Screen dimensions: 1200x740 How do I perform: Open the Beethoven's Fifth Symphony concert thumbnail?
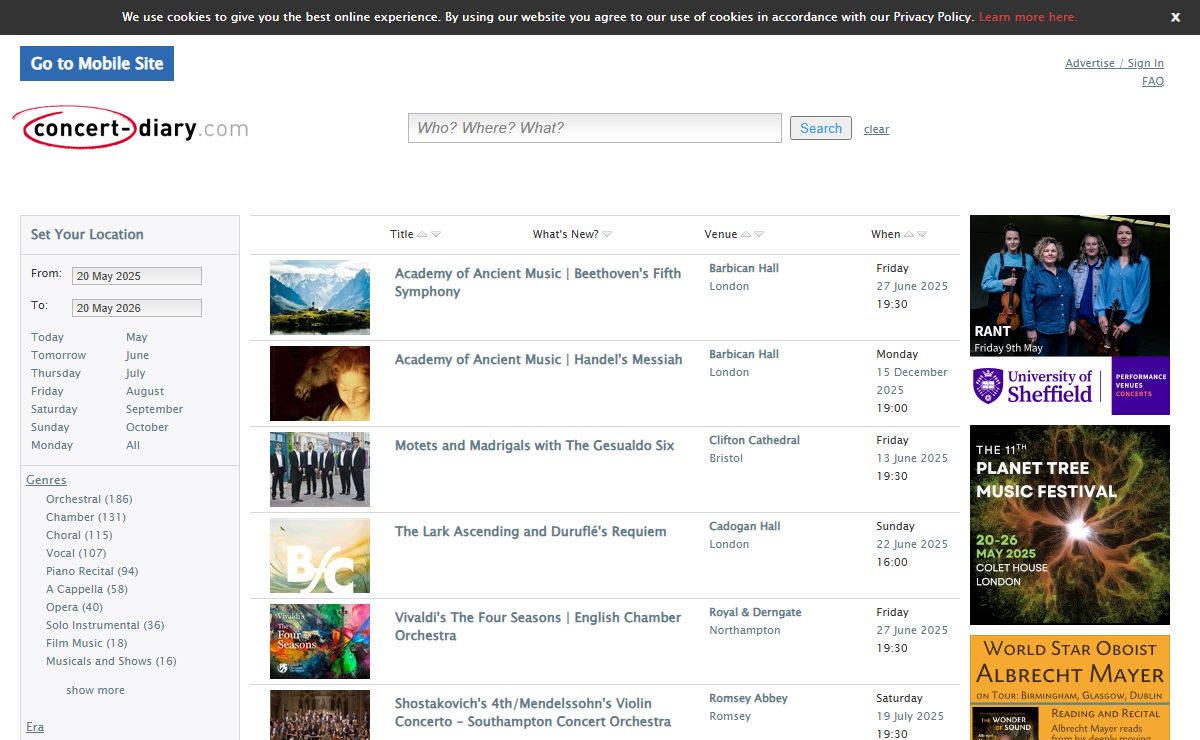click(x=320, y=297)
